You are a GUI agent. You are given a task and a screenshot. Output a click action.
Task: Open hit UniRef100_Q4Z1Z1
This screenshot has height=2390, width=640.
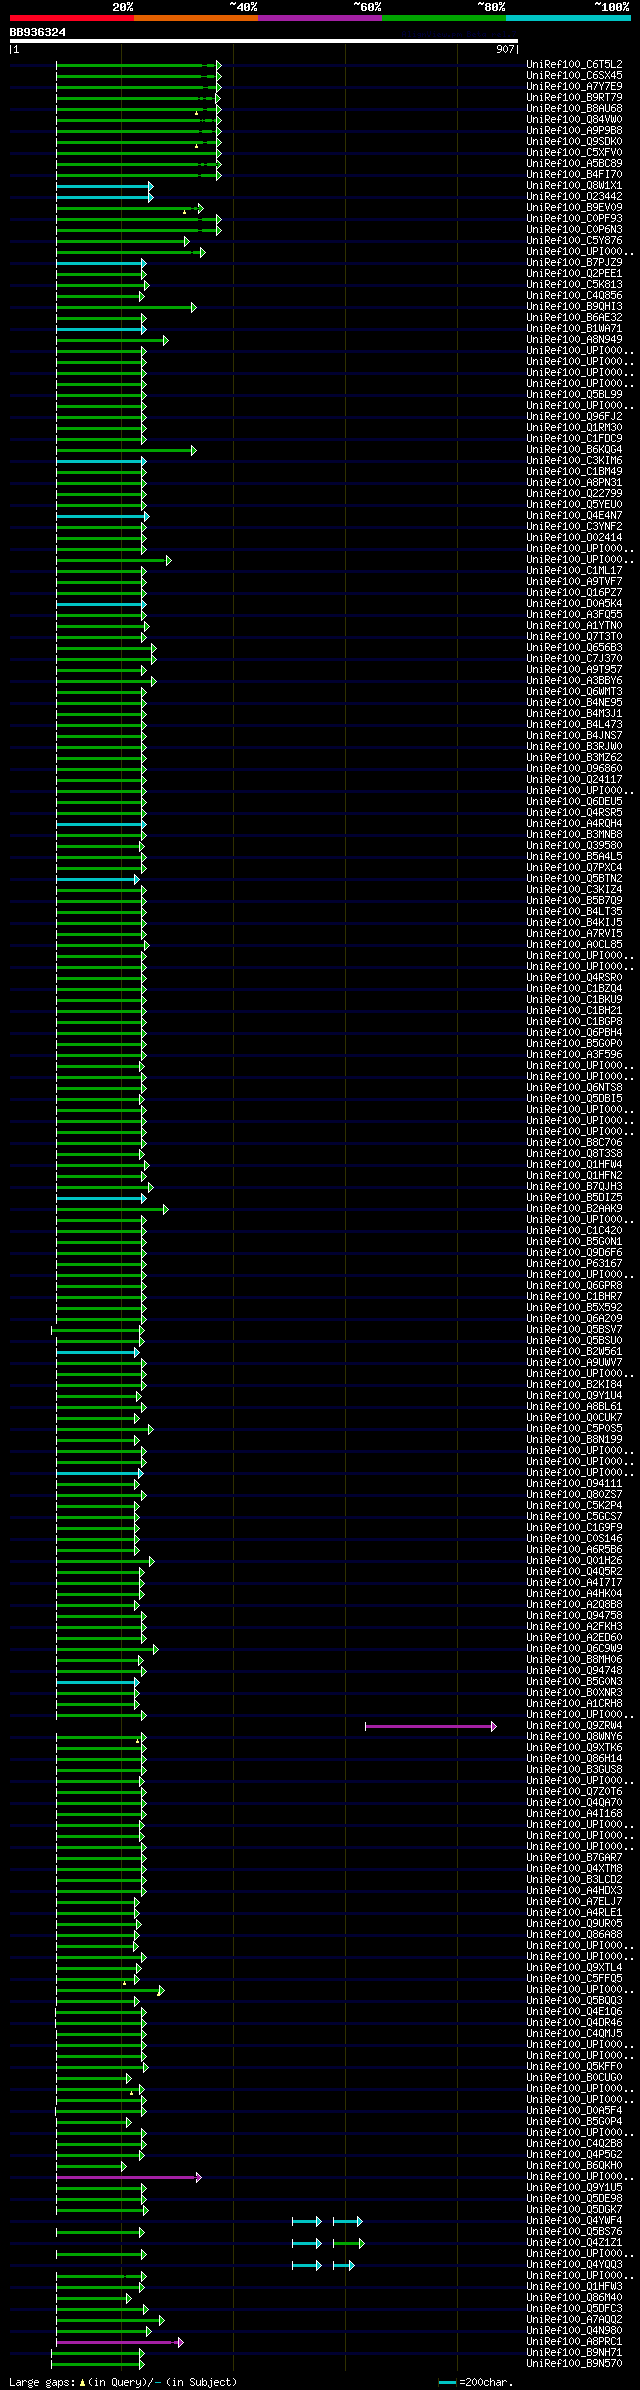[574, 2242]
